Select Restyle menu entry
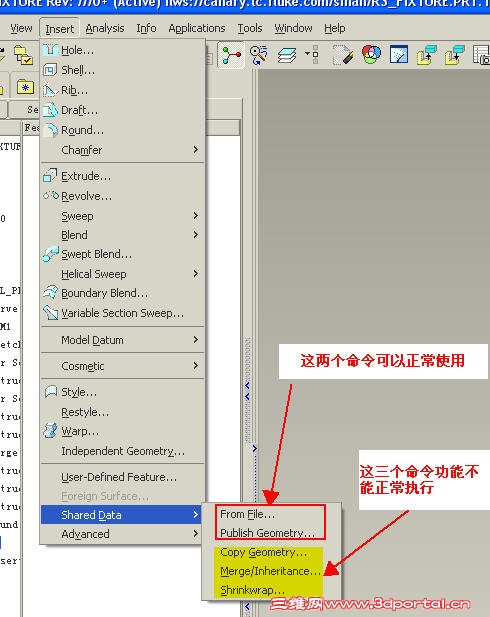This screenshot has height=617, width=490. [x=123, y=412]
